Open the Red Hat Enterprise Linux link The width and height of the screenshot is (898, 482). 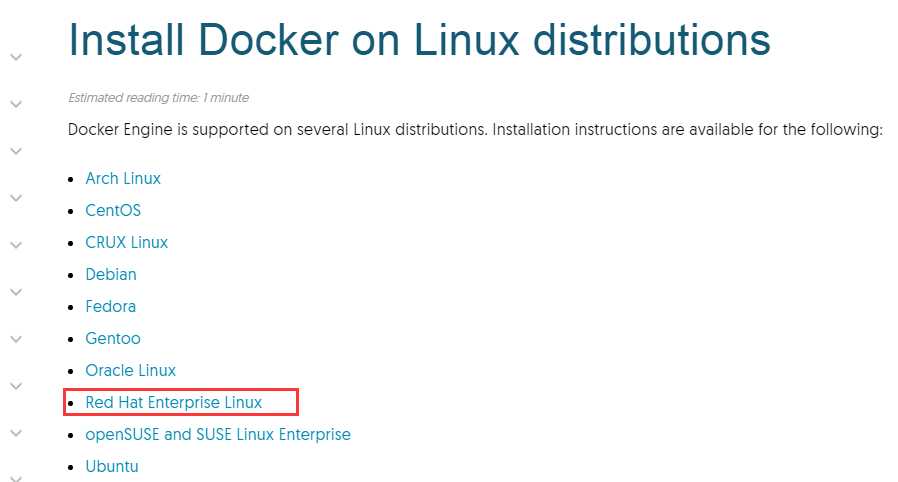pos(174,403)
